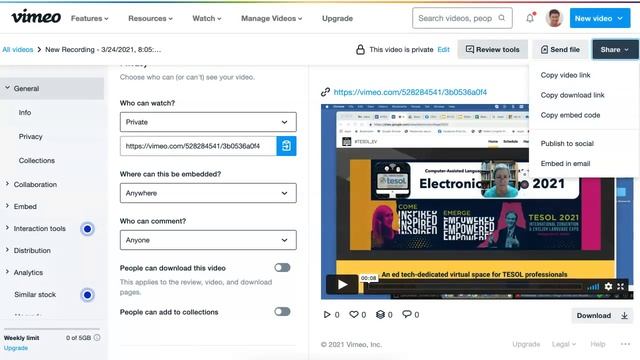640x360 pixels.
Task: Toggle People can download this video
Action: click(282, 268)
